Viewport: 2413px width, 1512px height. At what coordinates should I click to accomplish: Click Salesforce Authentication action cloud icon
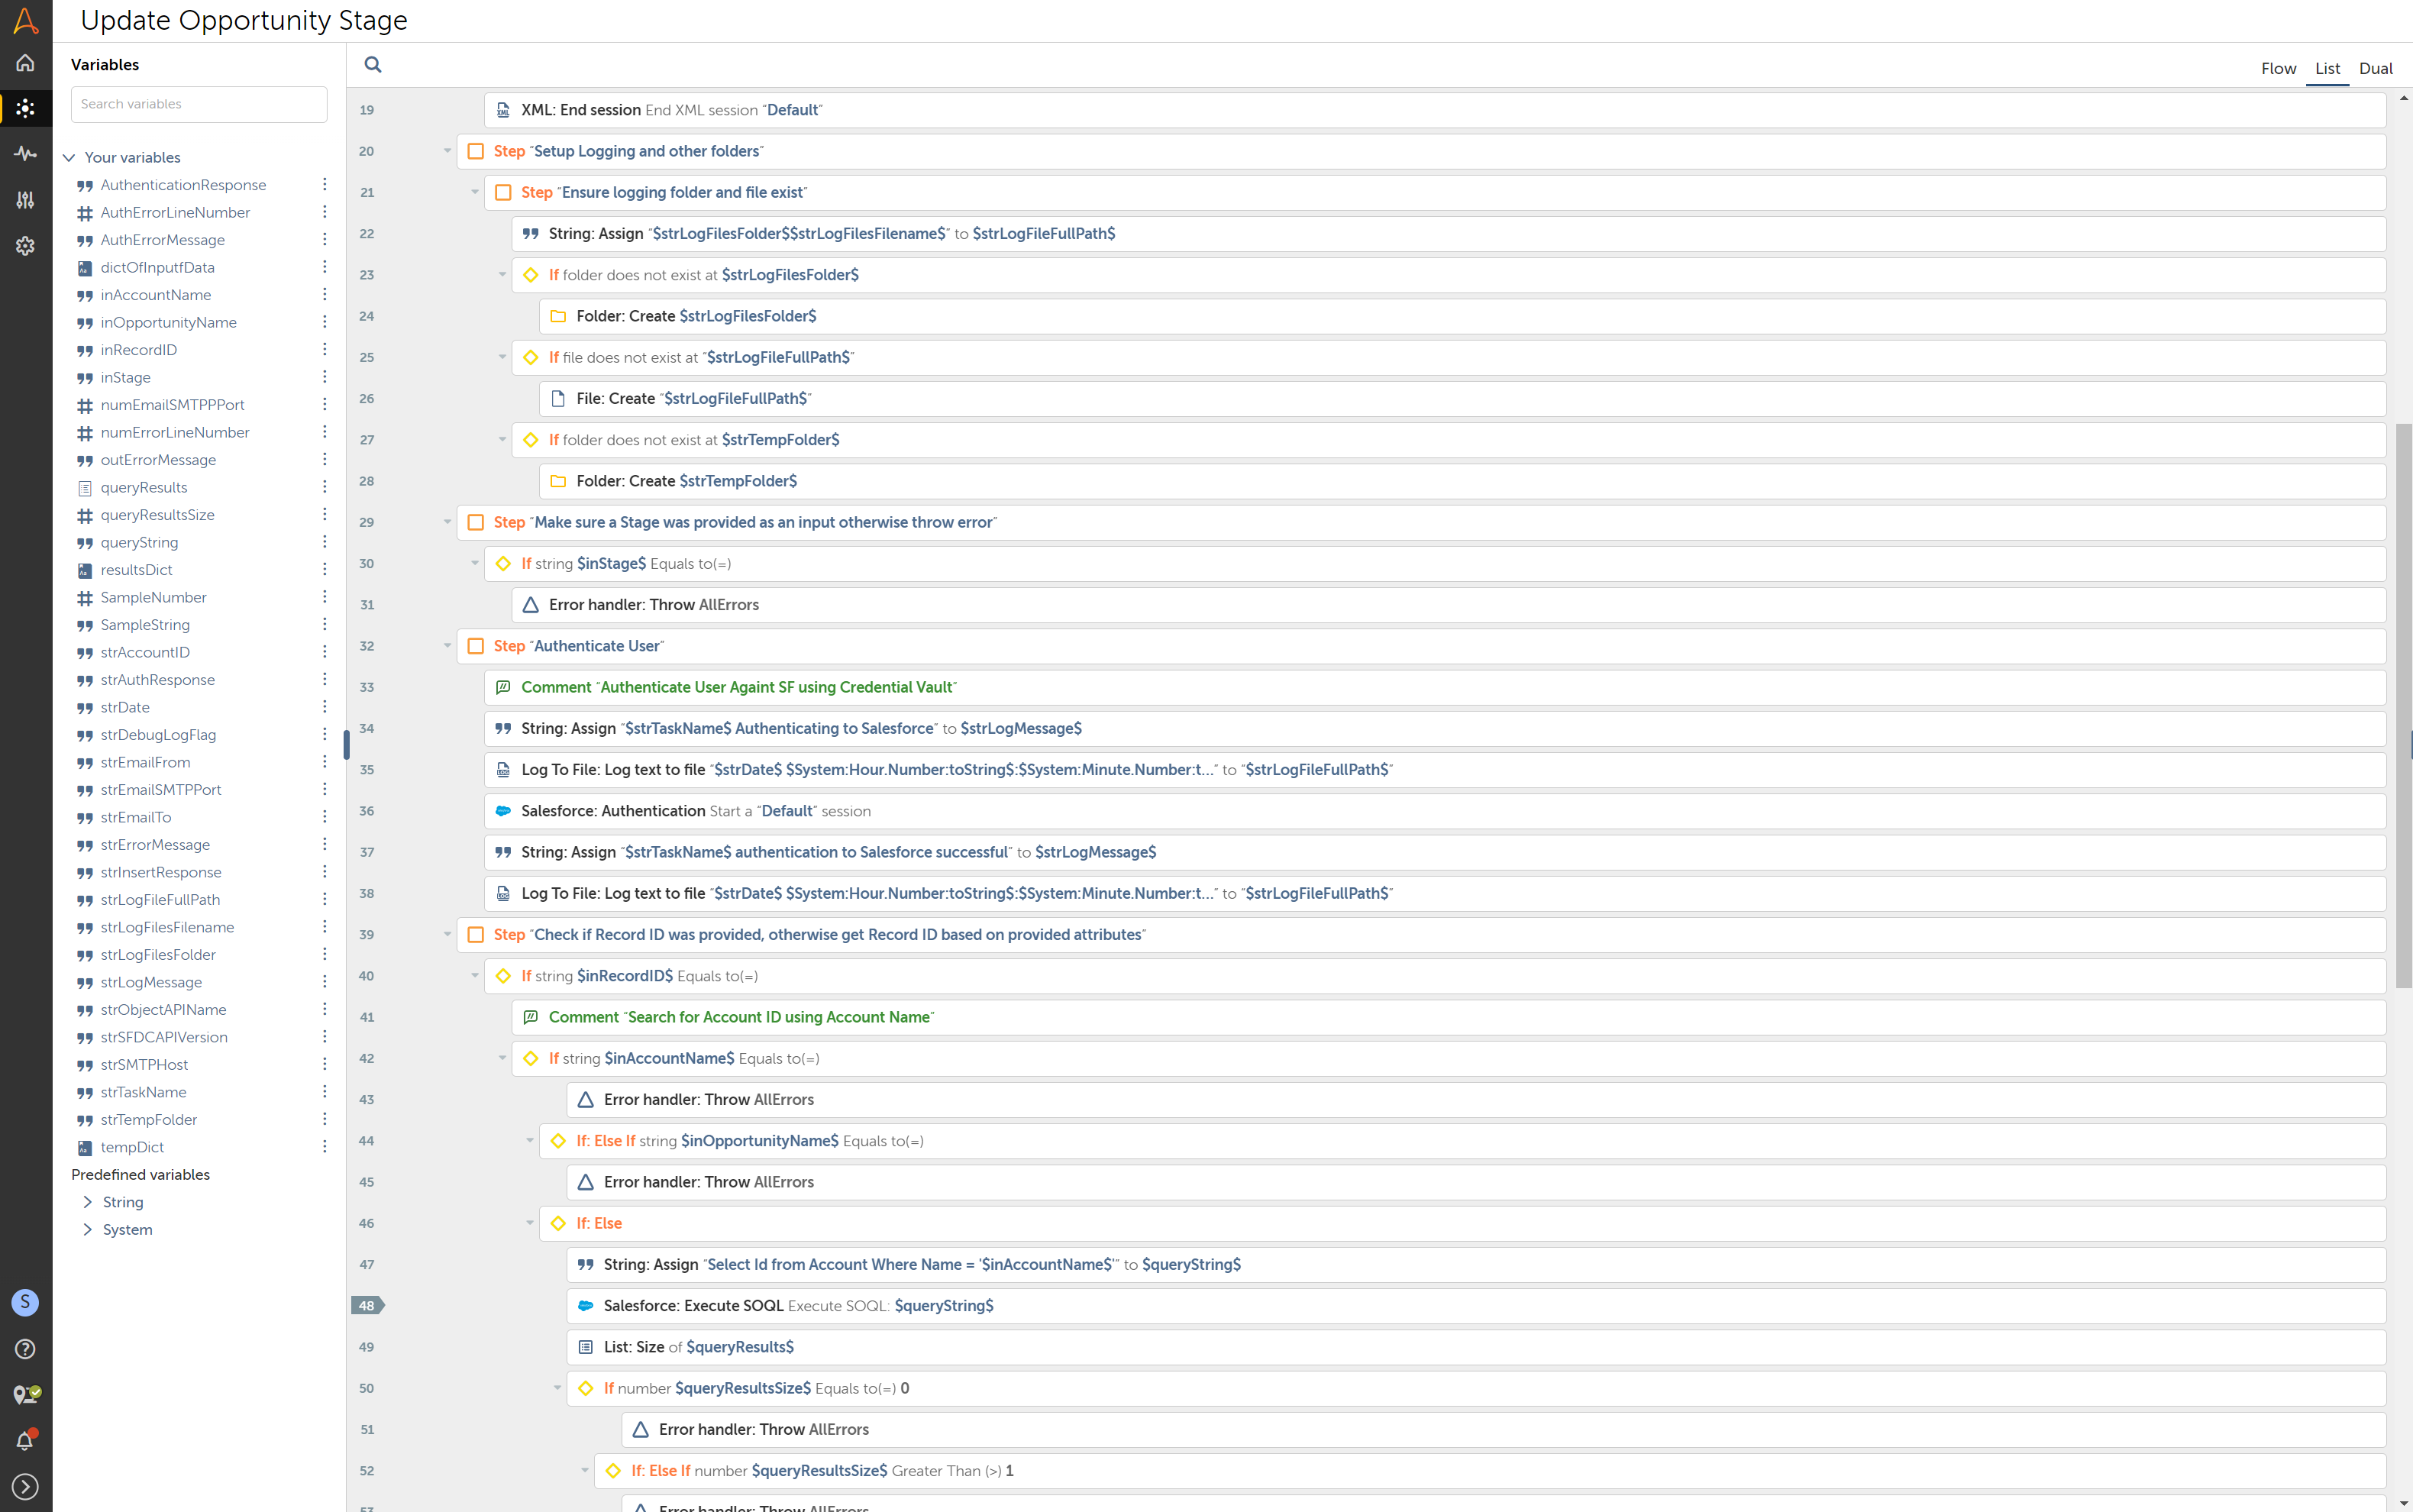503,811
